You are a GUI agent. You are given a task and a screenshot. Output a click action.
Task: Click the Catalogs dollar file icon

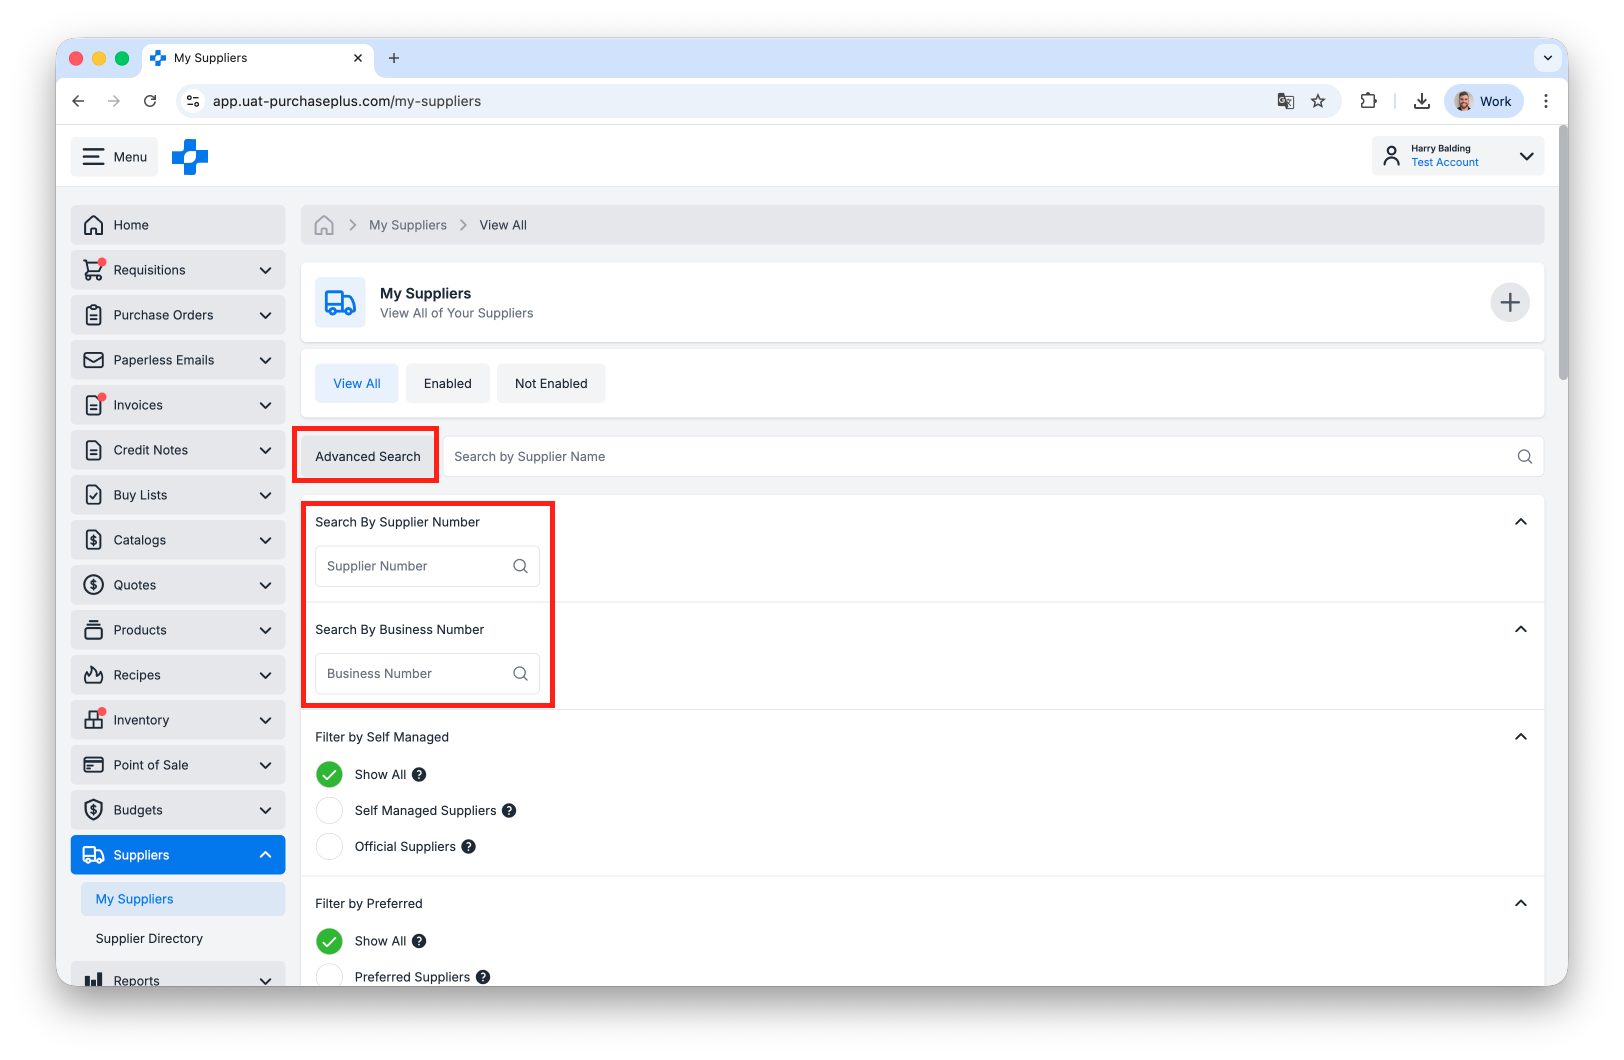point(94,540)
